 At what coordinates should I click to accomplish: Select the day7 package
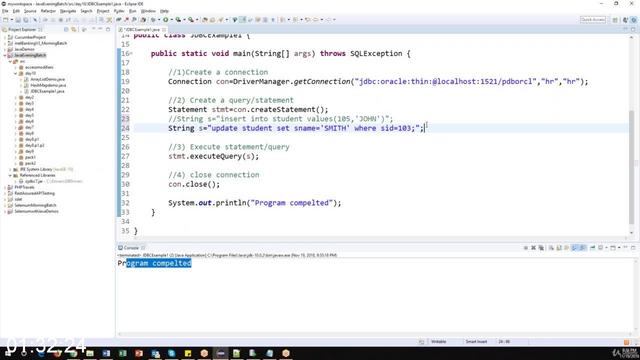click(x=29, y=127)
